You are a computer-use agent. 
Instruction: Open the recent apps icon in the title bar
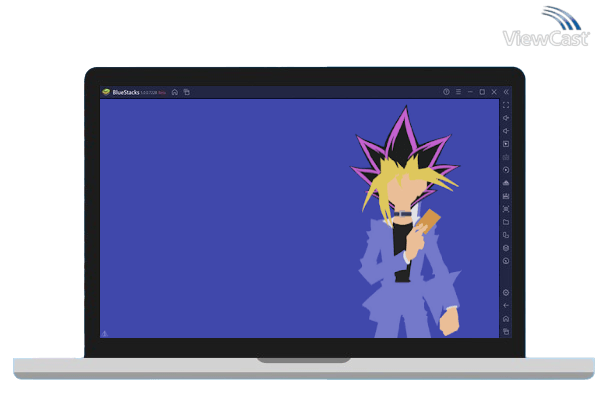[187, 92]
